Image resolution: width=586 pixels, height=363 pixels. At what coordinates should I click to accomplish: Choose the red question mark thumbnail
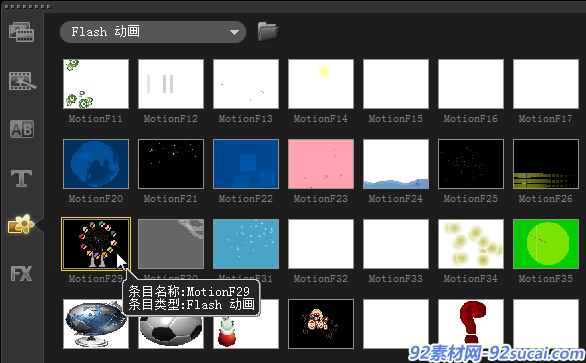[x=471, y=324]
